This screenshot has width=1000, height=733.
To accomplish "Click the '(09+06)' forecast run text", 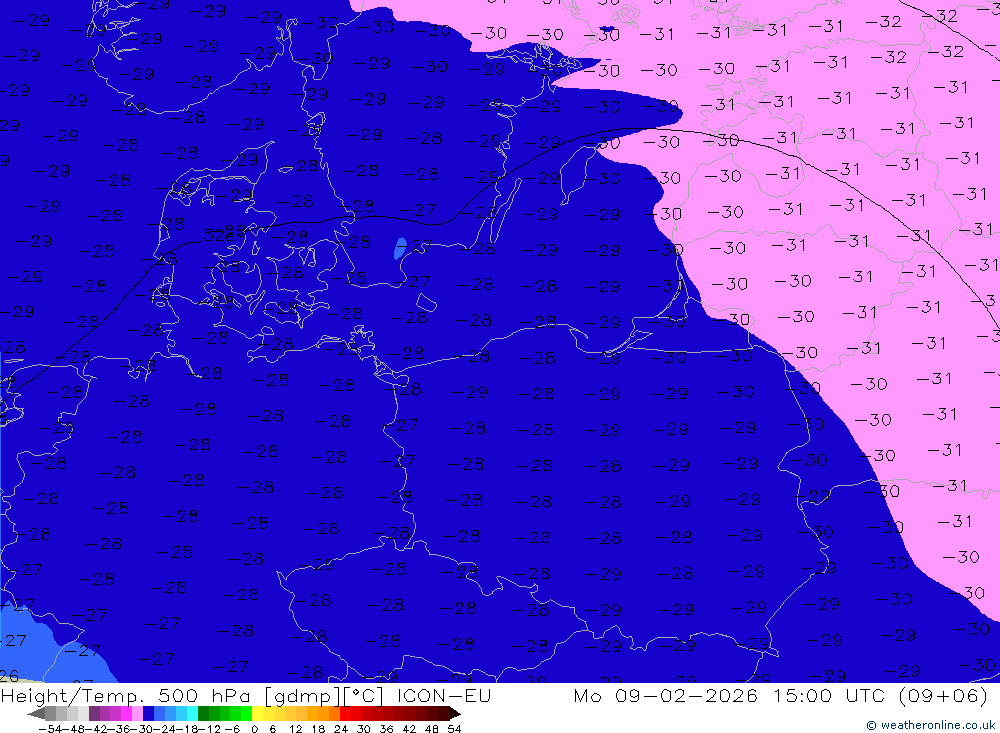I will pyautogui.click(x=943, y=695).
